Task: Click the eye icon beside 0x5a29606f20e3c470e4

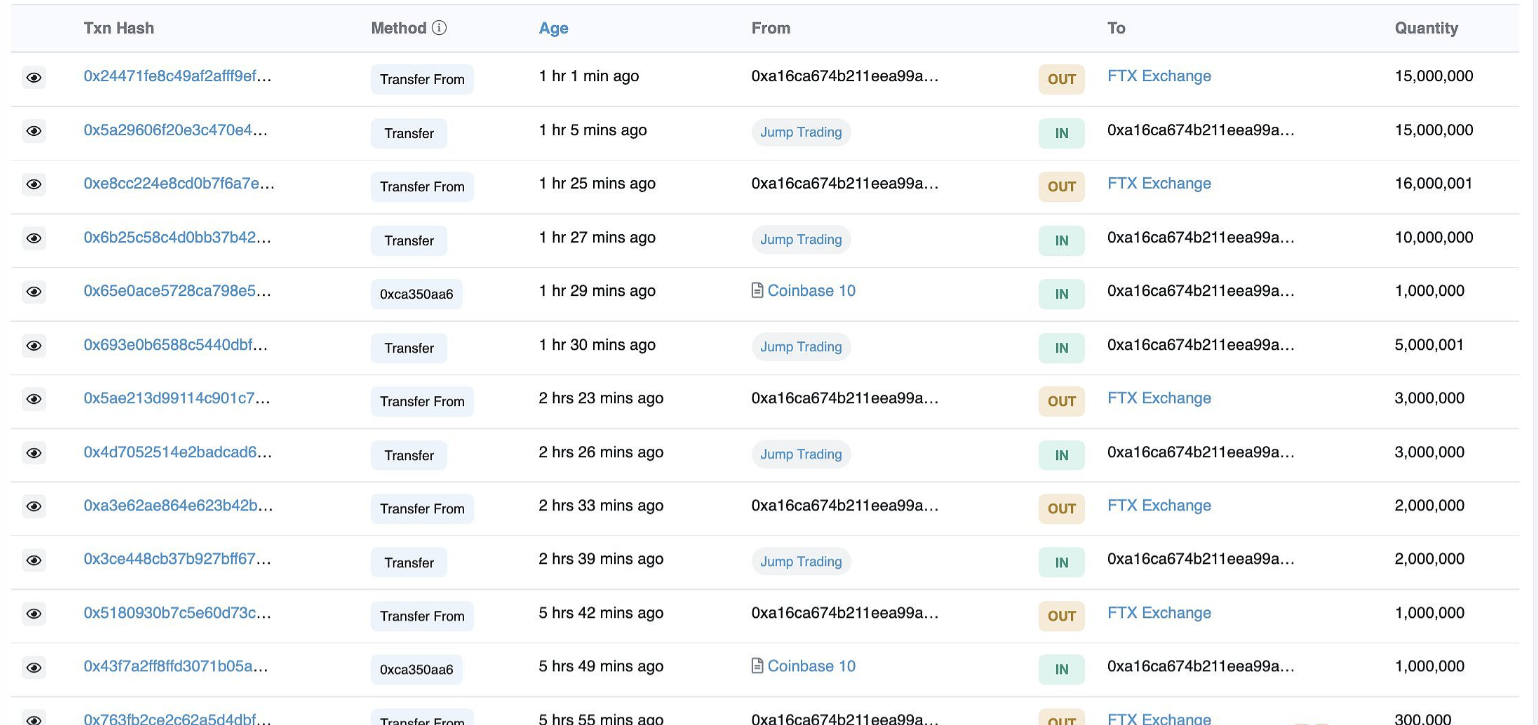Action: pos(34,131)
